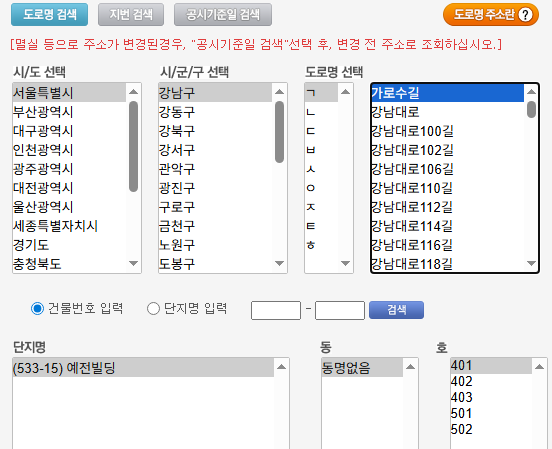Select 대구광역시 in the city list
This screenshot has height=449, width=552.
coord(69,131)
